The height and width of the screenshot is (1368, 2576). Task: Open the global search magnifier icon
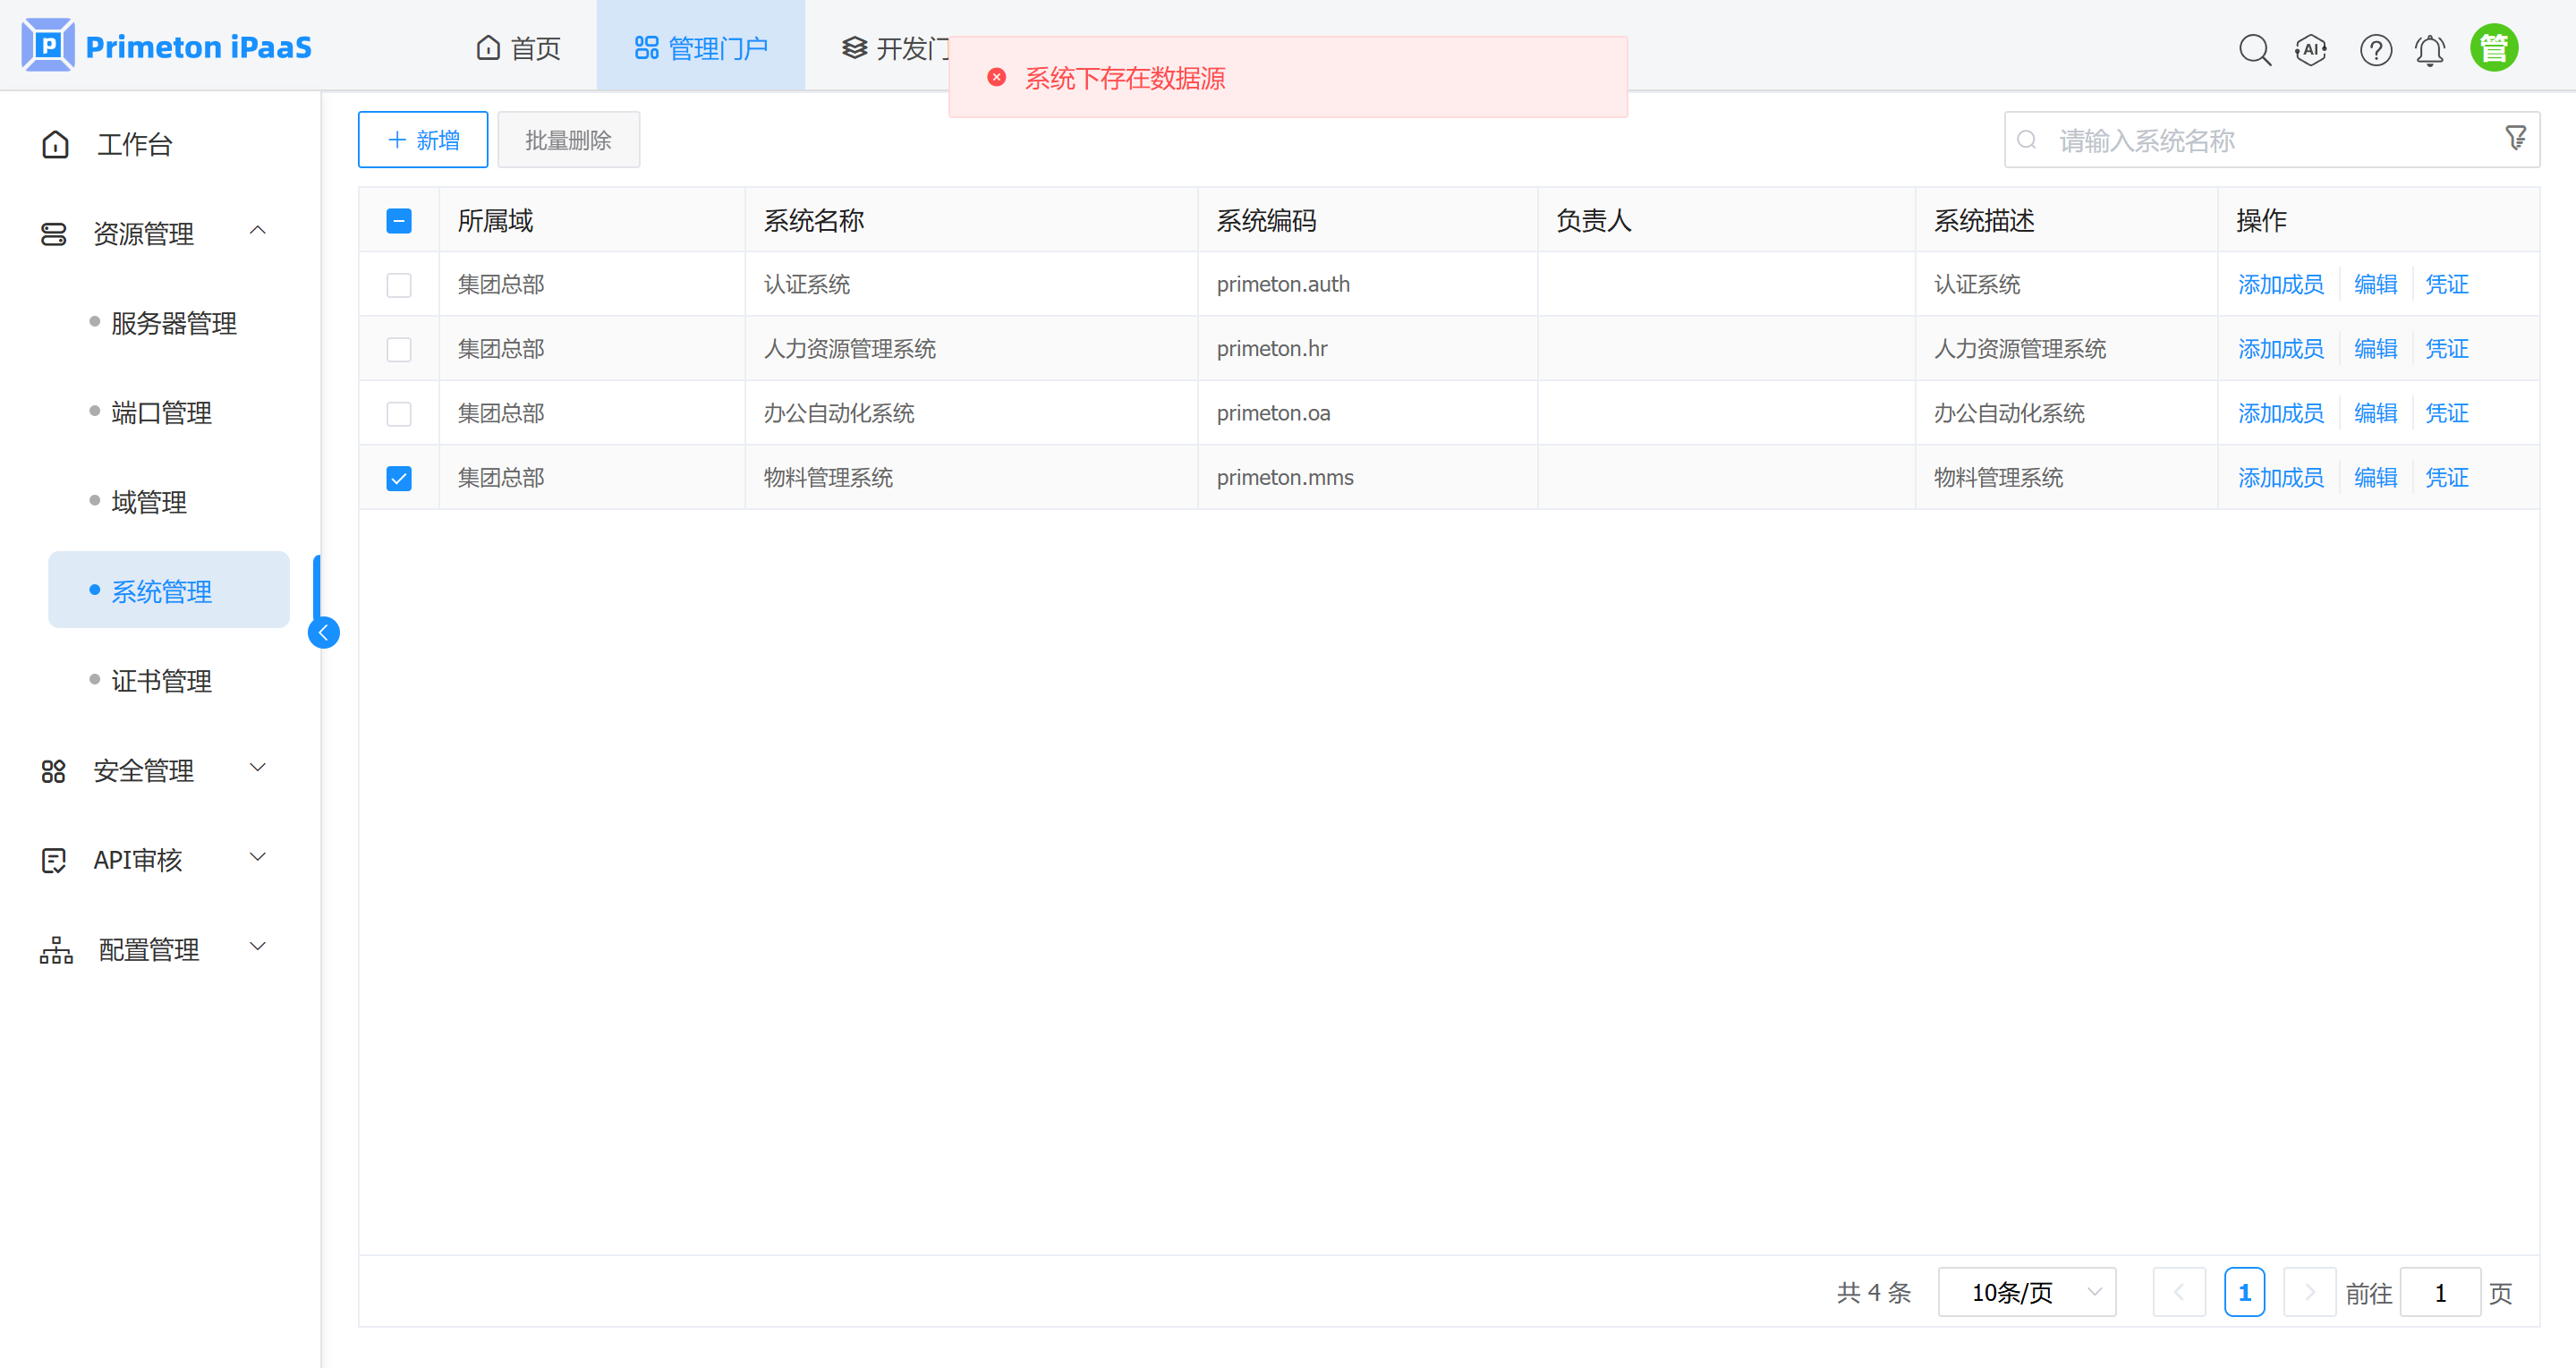click(2255, 49)
